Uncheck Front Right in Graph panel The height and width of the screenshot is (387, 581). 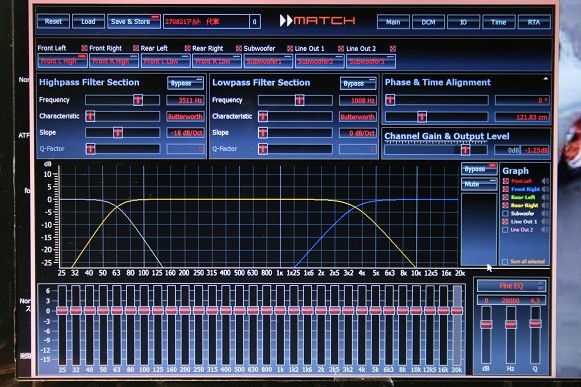tap(505, 189)
